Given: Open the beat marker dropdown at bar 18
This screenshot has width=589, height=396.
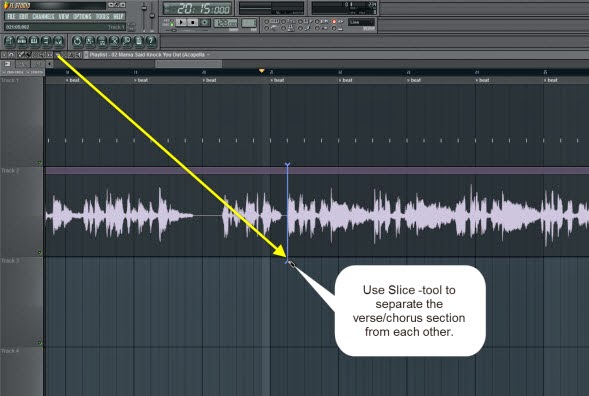Looking at the screenshot, I should pyautogui.click(x=72, y=80).
